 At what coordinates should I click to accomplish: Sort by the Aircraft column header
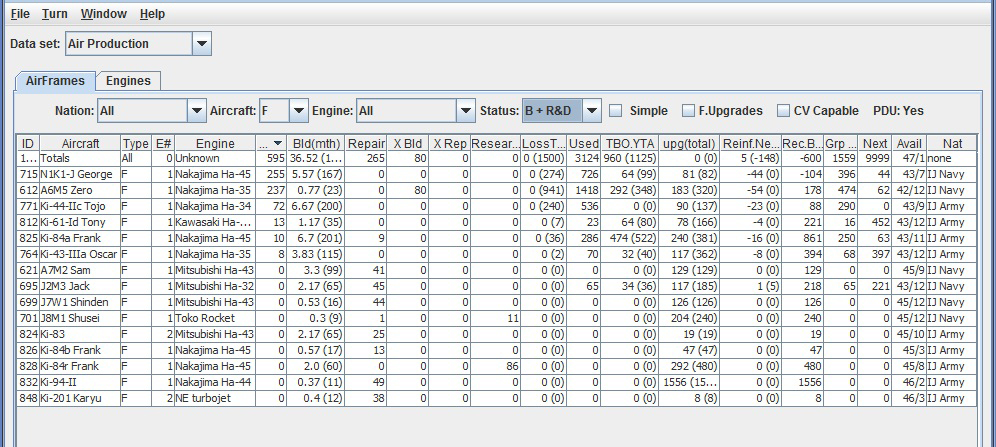(80, 143)
